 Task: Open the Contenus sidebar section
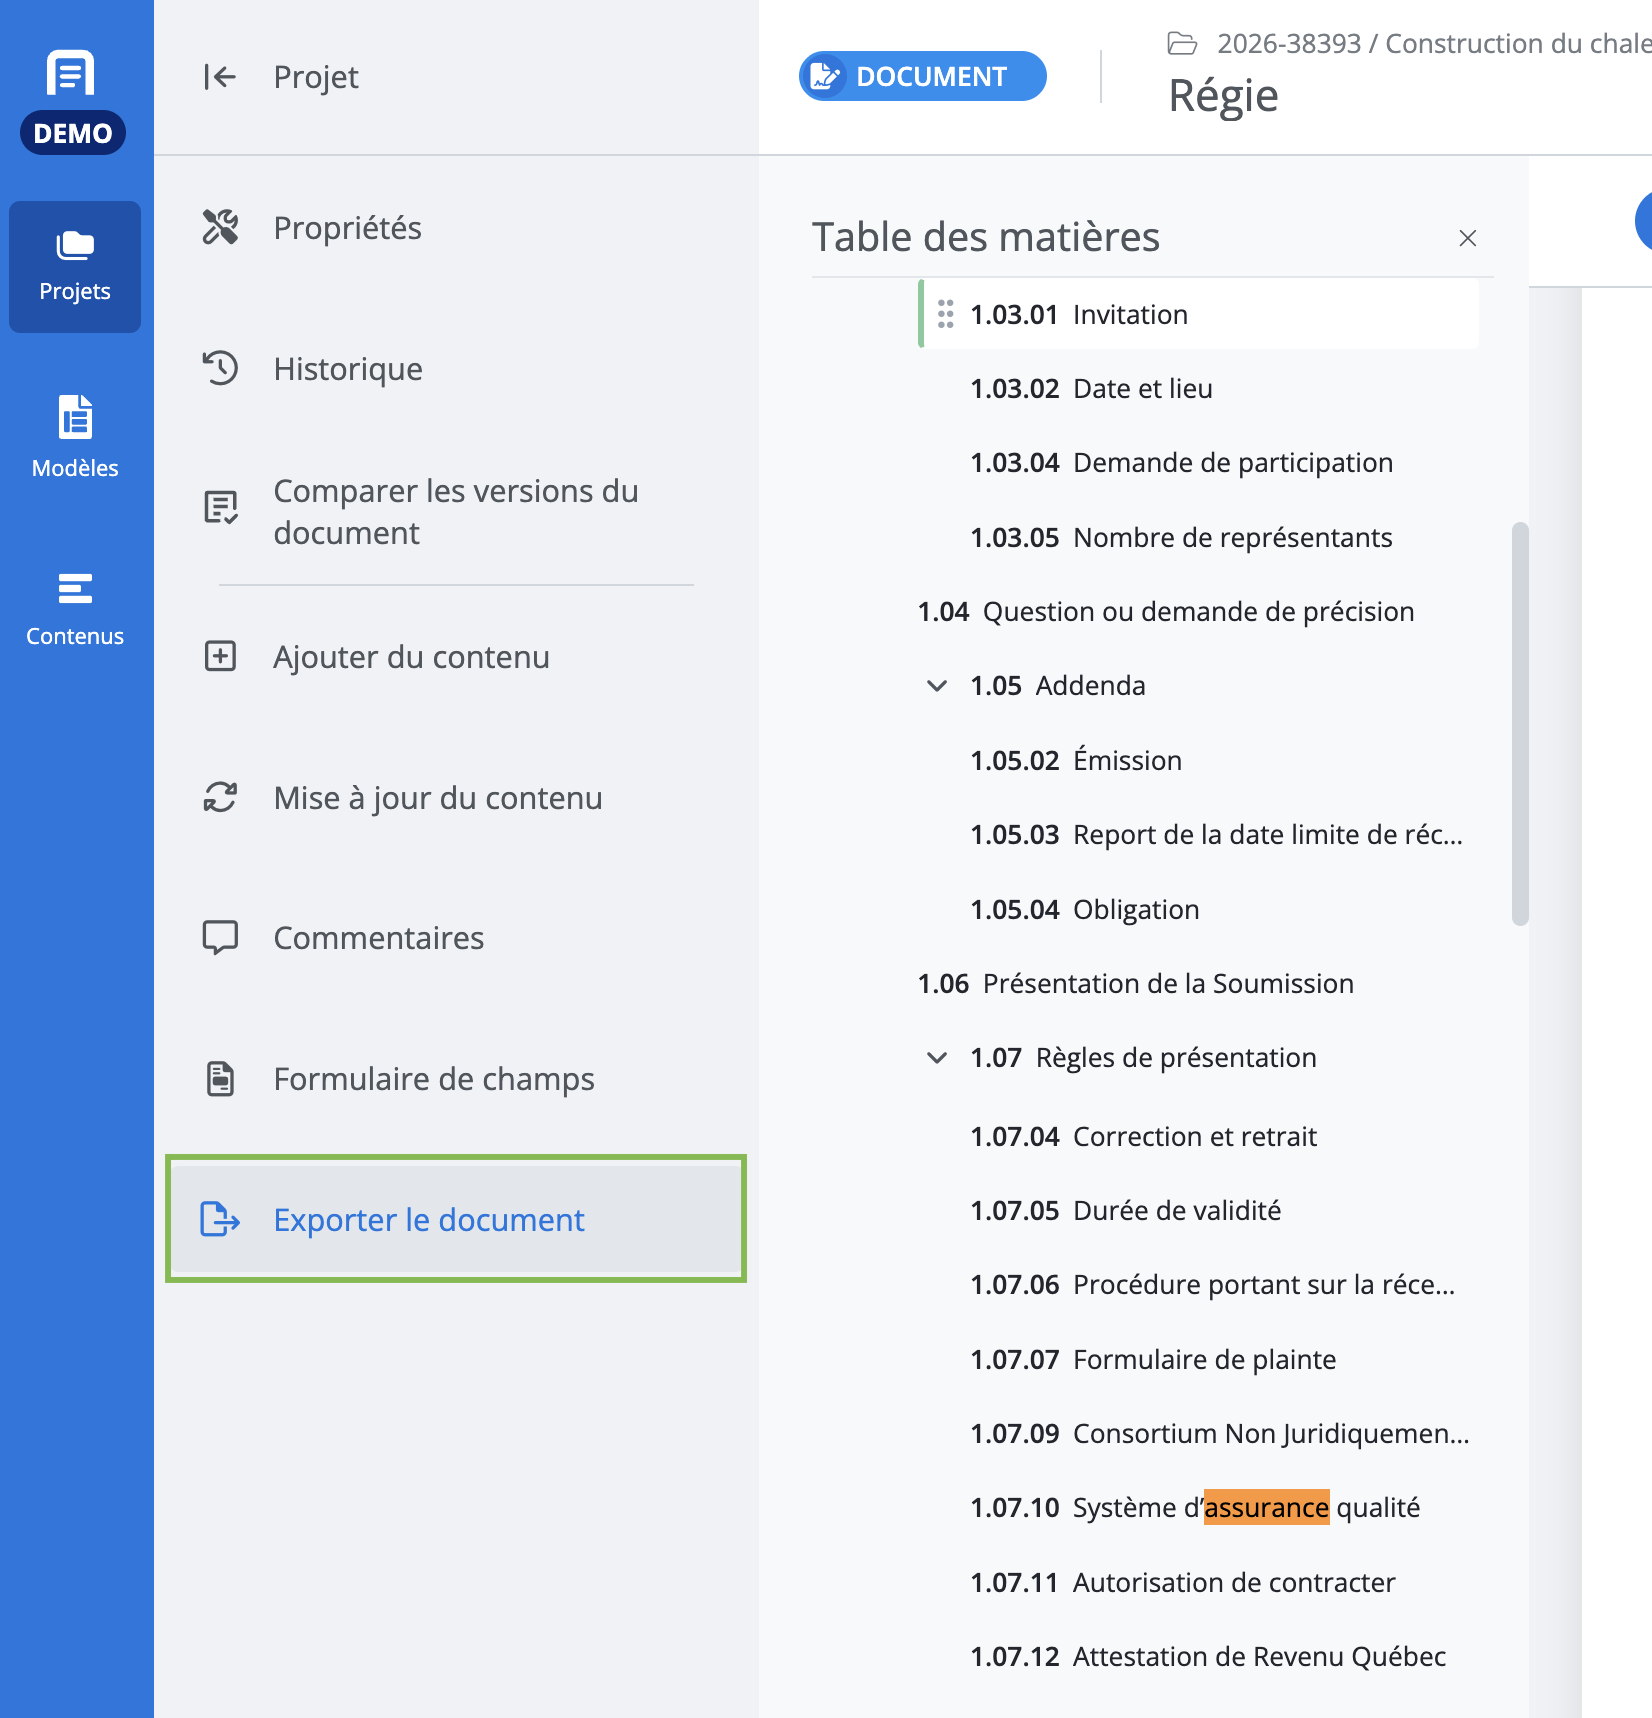tap(75, 609)
